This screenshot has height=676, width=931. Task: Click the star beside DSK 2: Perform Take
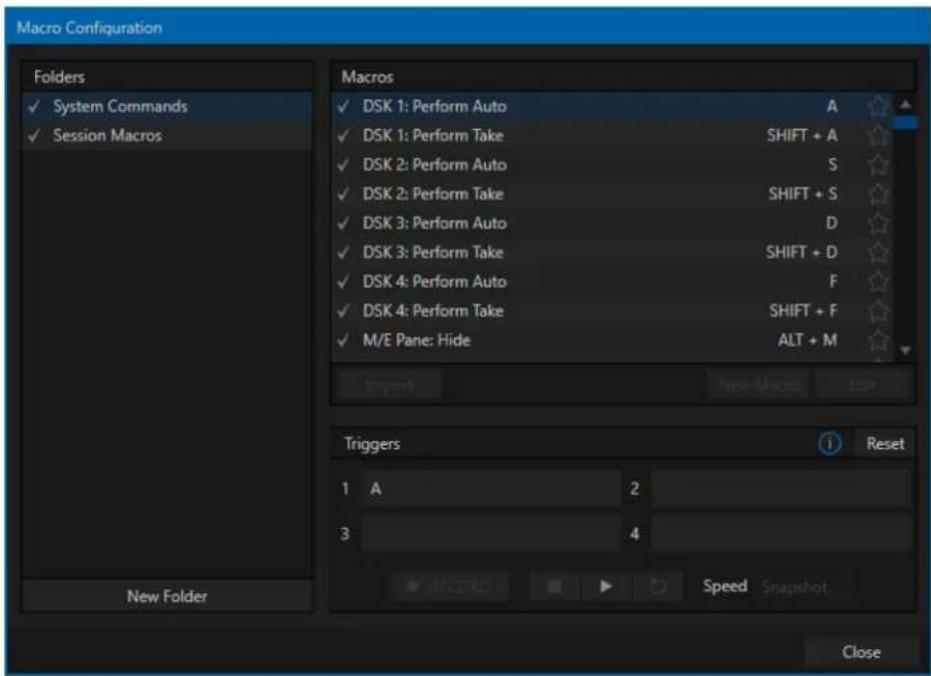pos(878,194)
